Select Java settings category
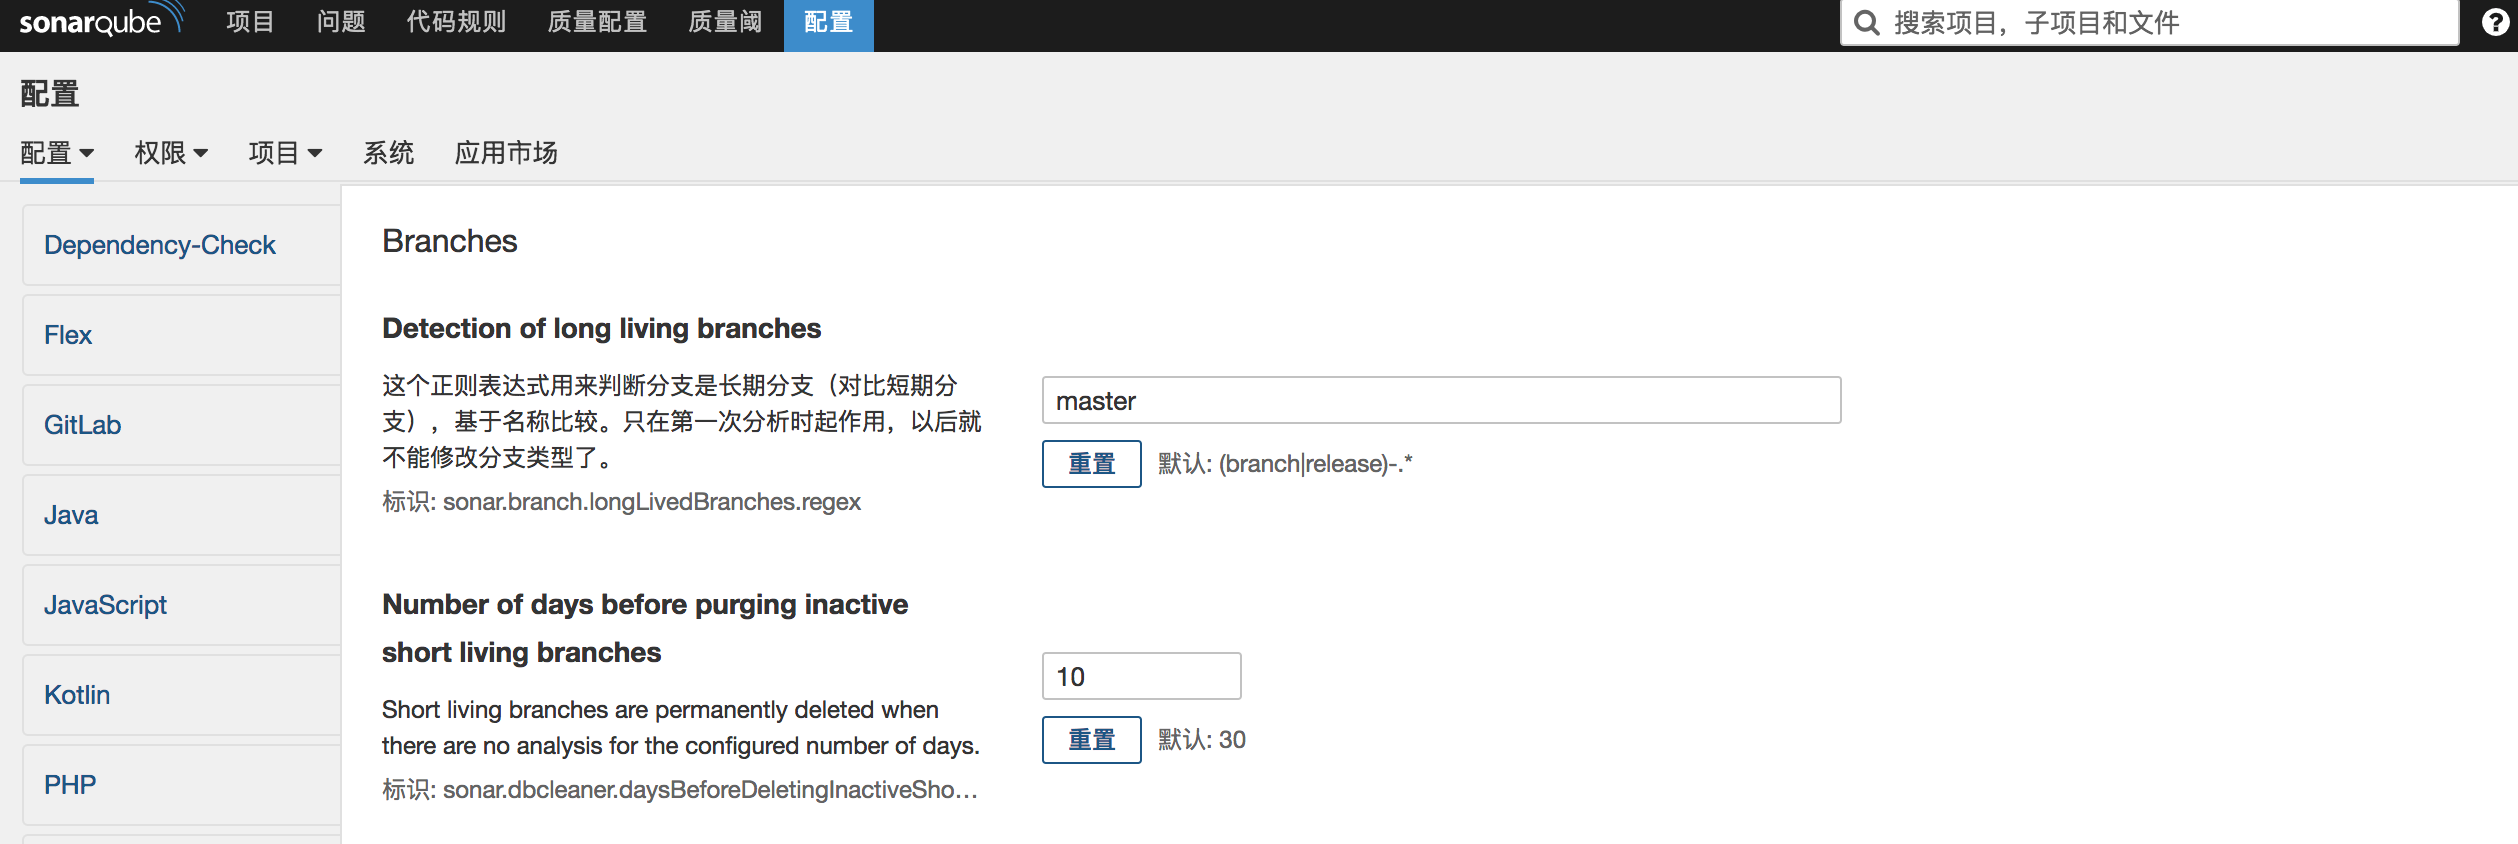 click(181, 515)
